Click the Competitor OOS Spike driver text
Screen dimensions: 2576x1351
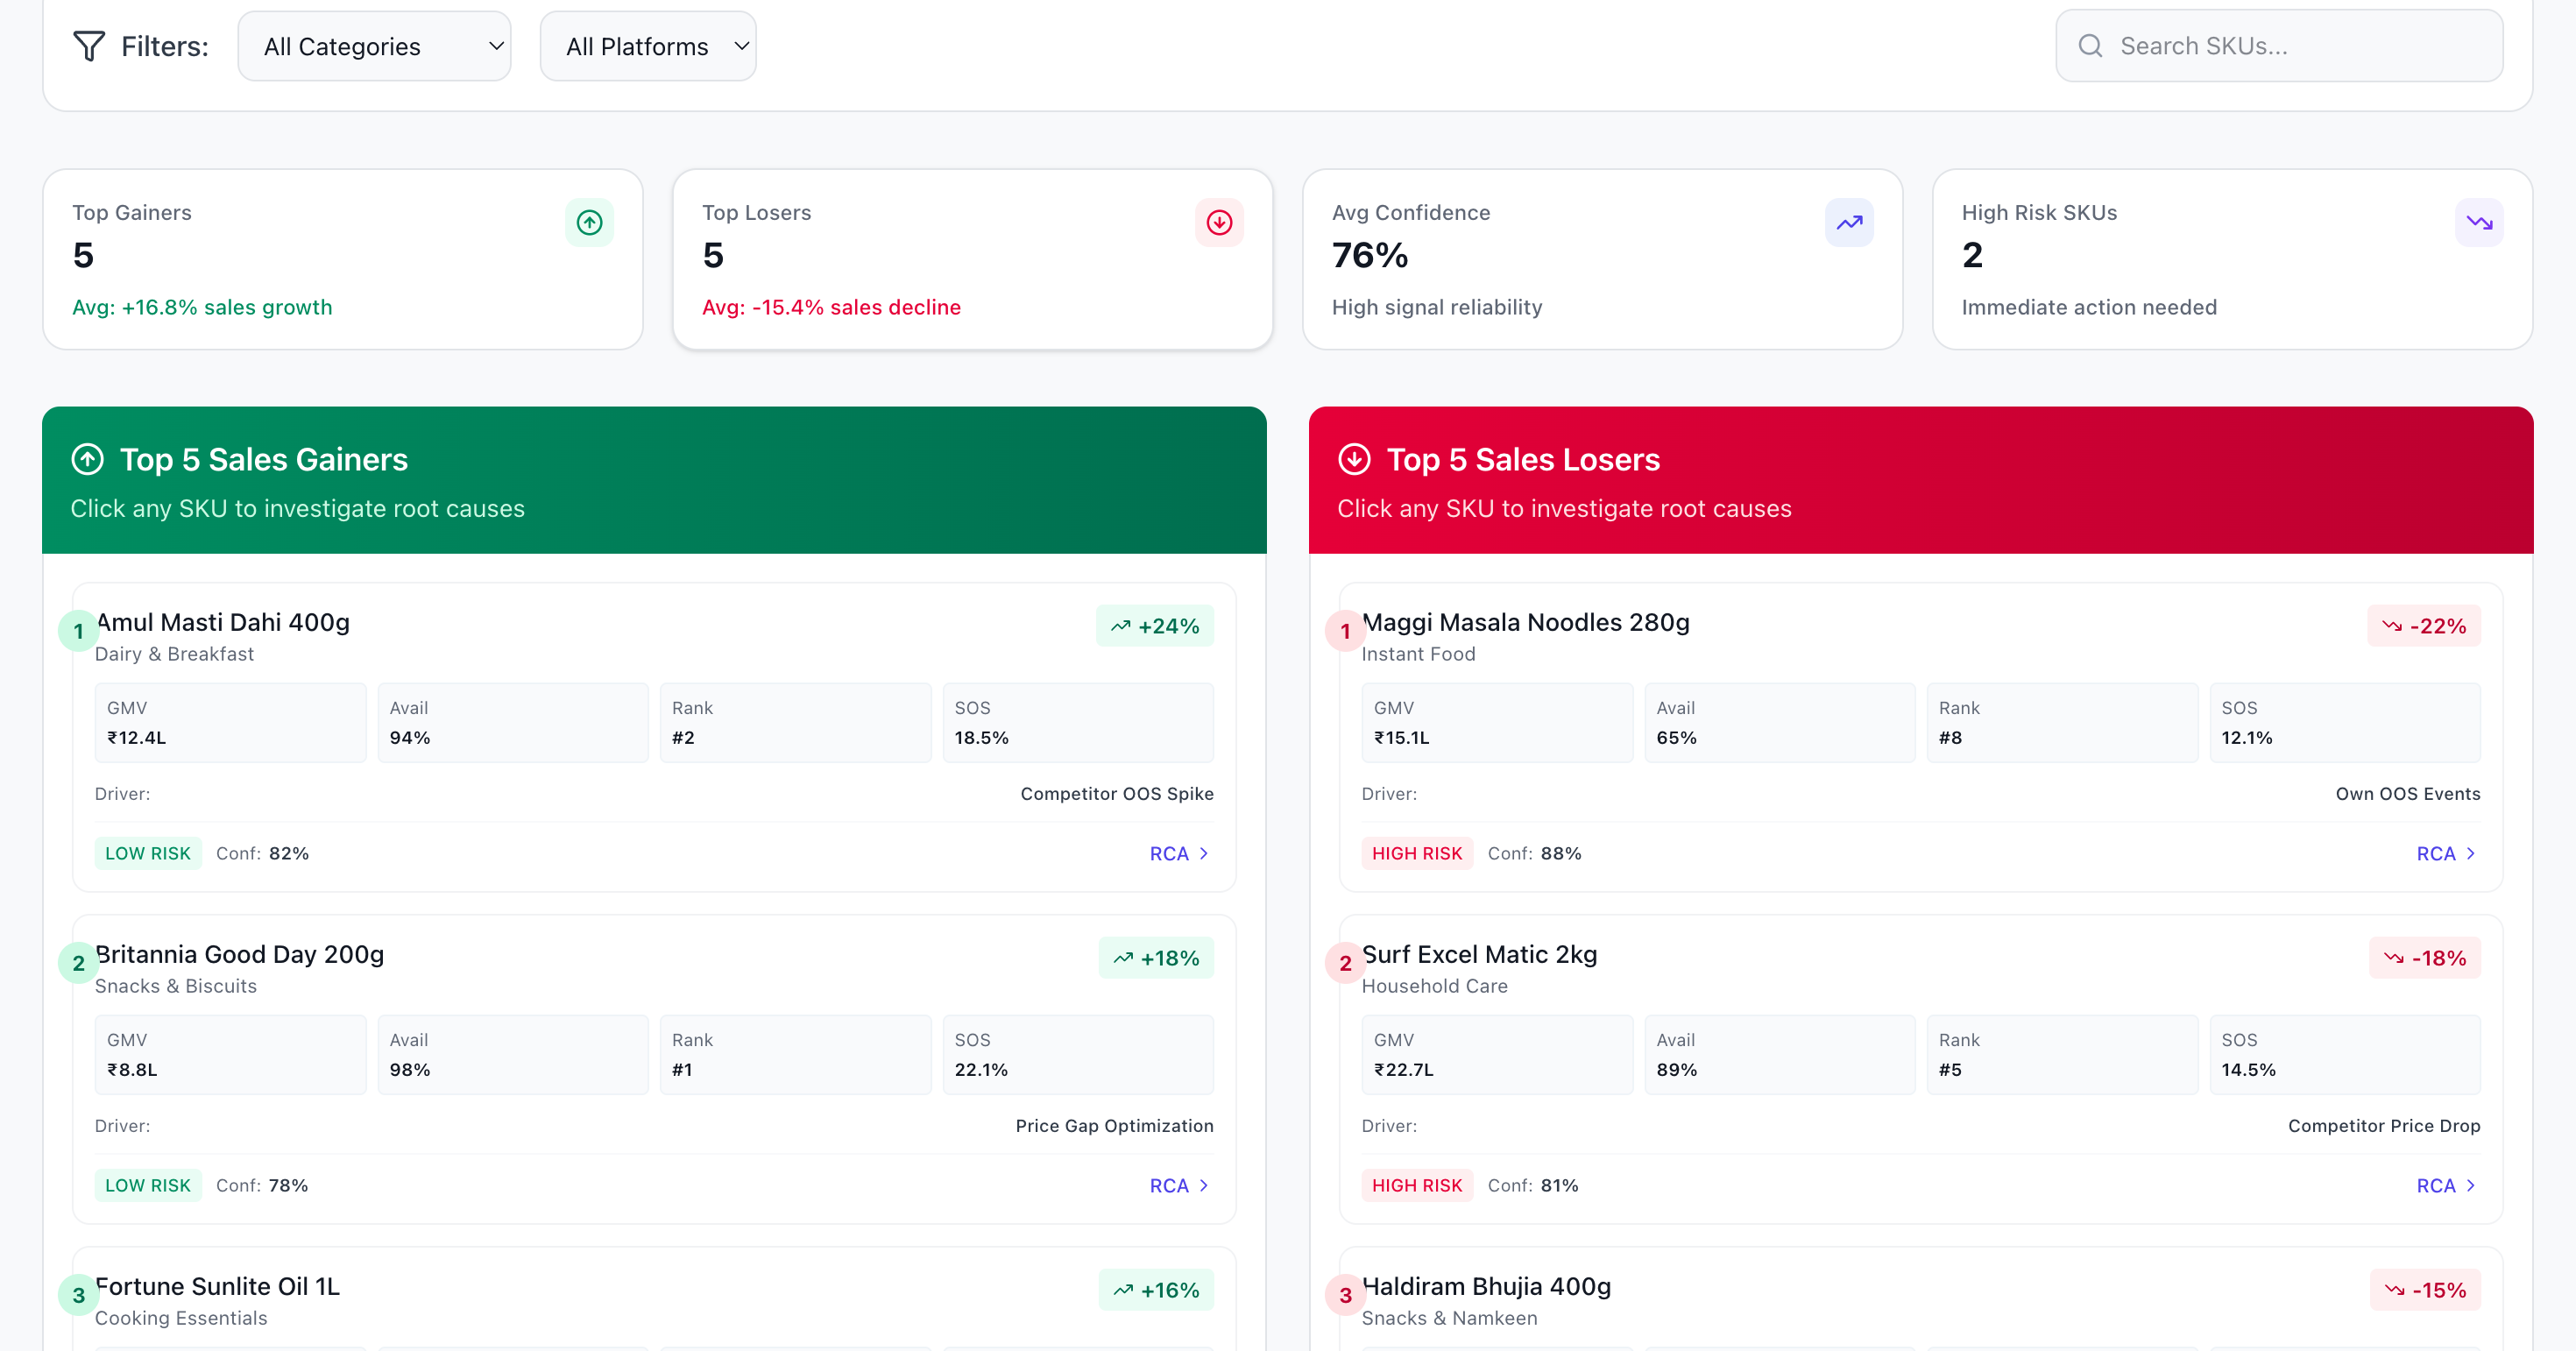point(1117,793)
